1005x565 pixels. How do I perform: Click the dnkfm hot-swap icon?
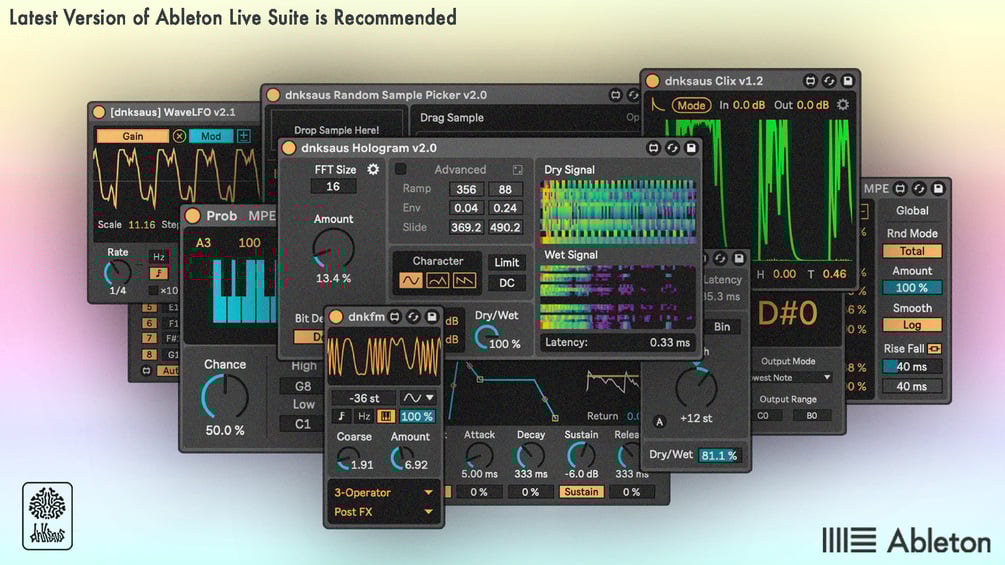click(x=395, y=316)
